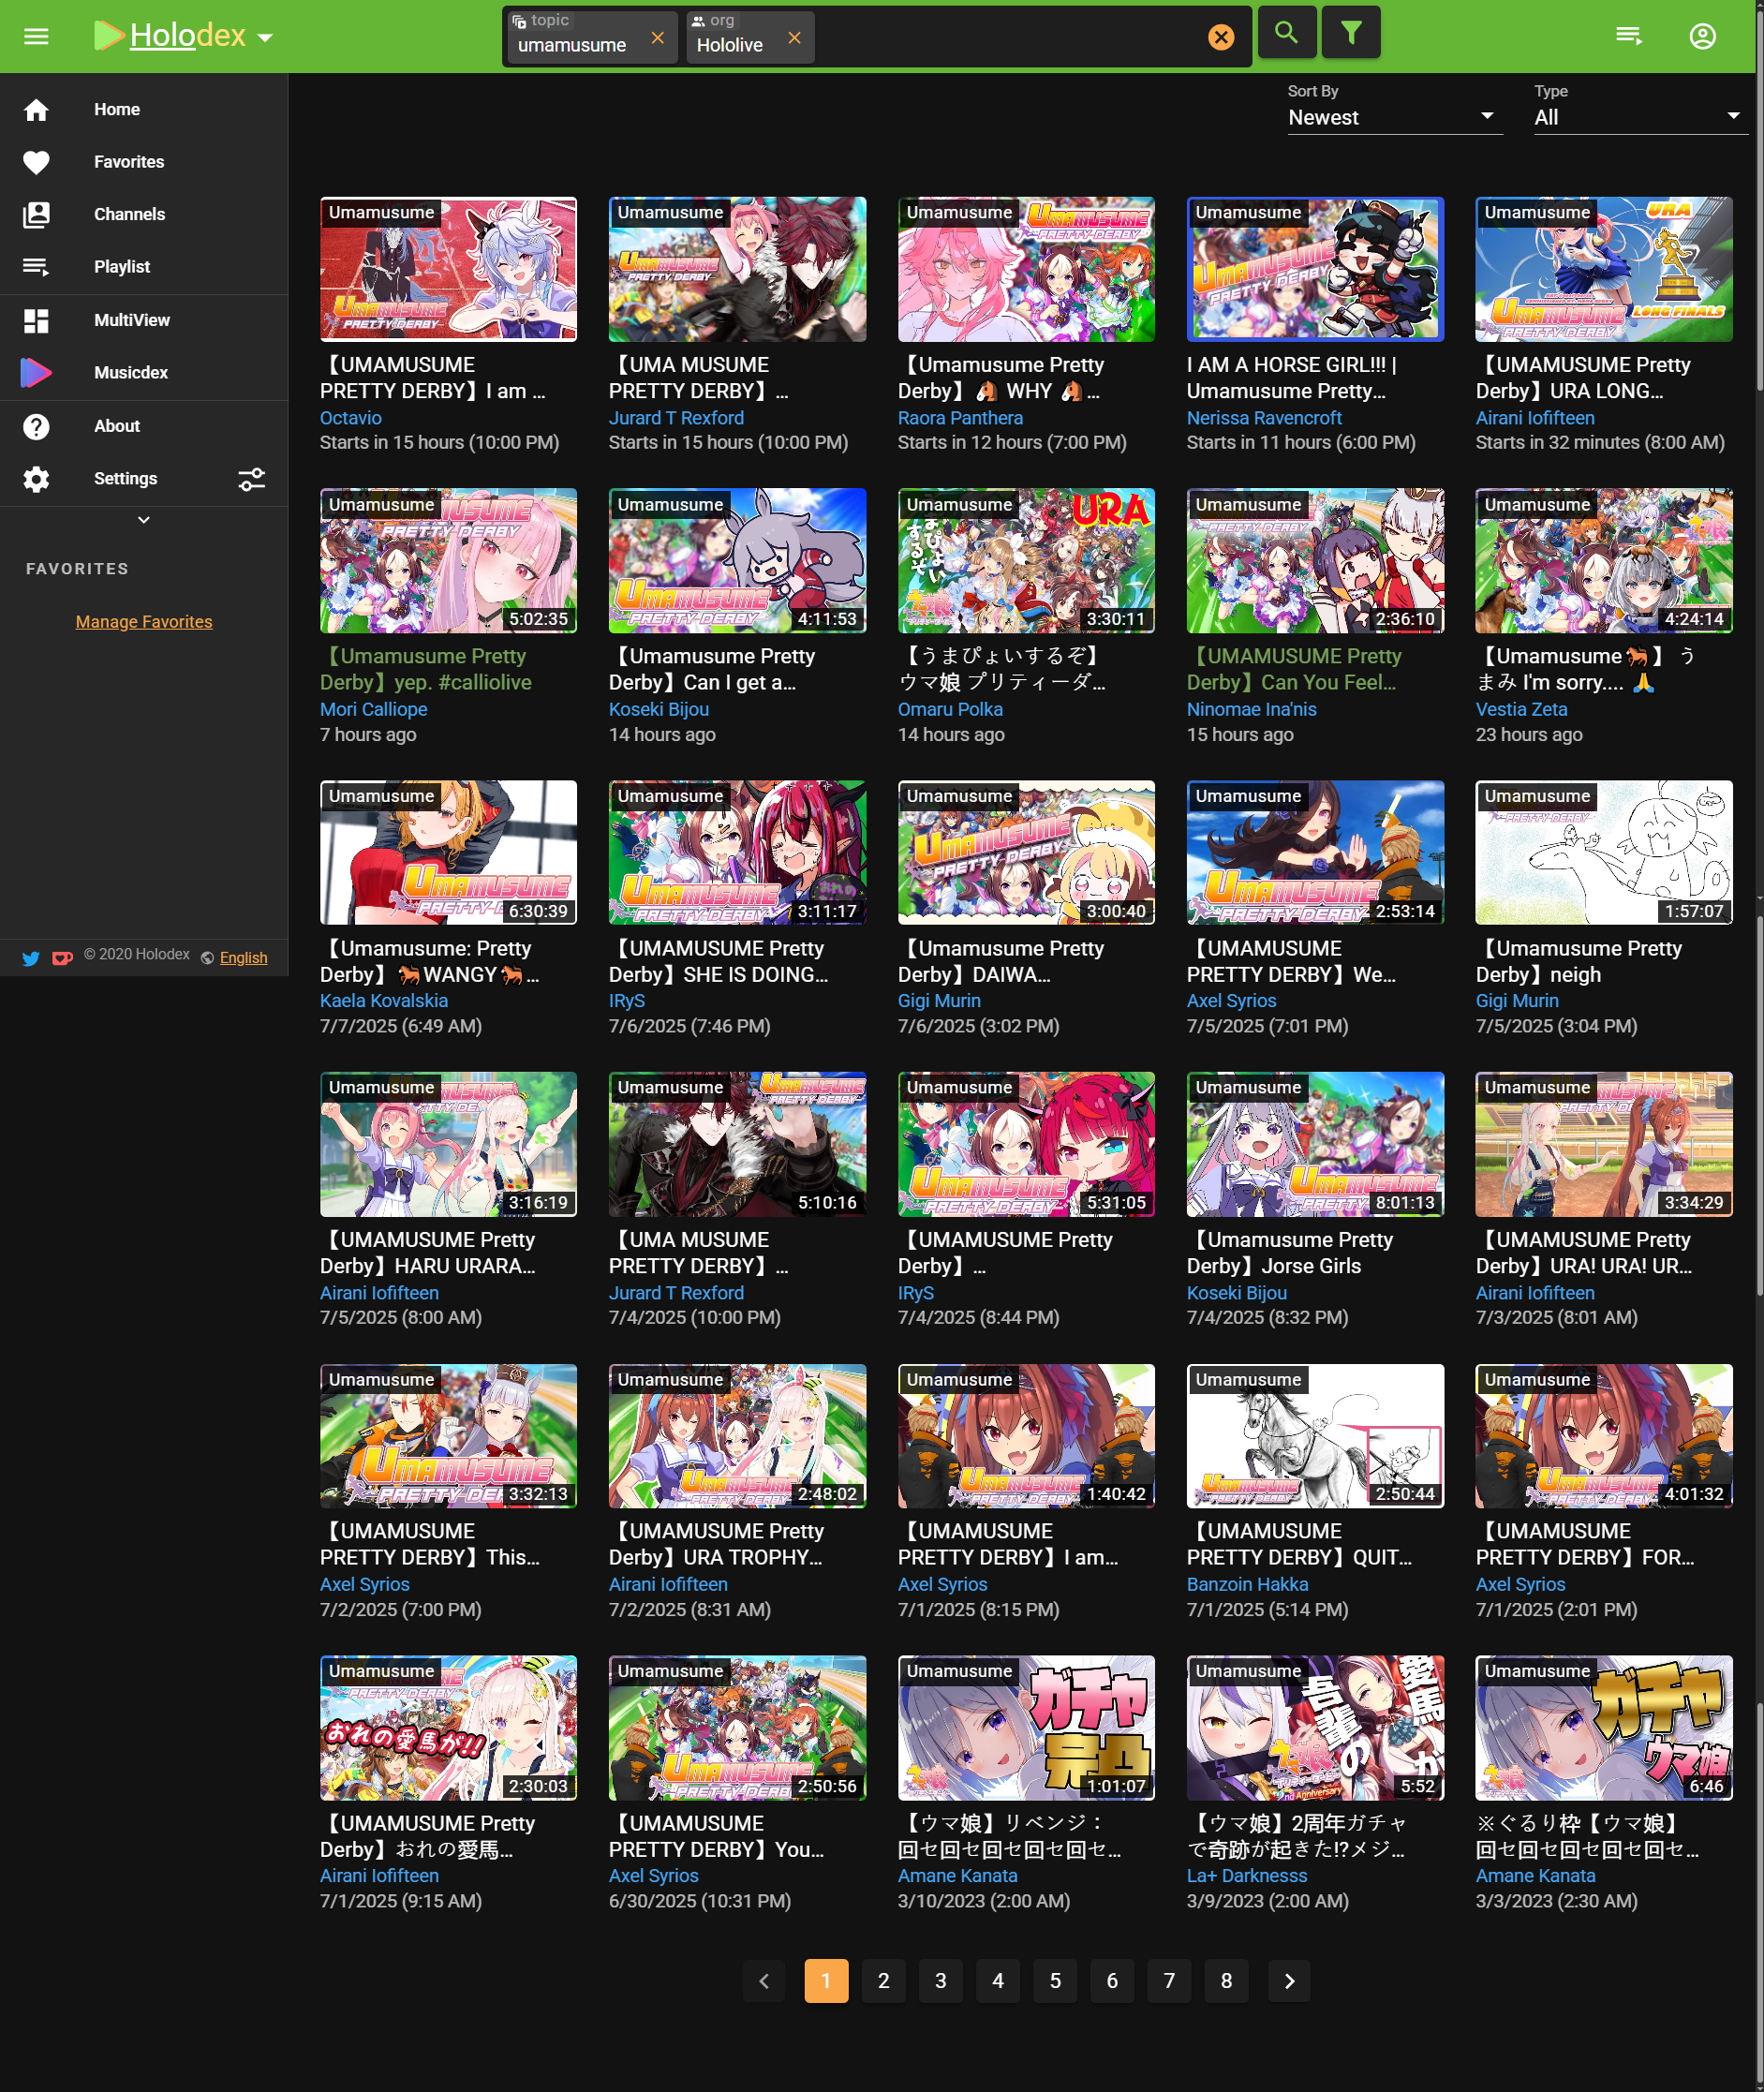Click Umamusume topic tag on Octavio's video
The image size is (1764, 2092).
coord(381,212)
